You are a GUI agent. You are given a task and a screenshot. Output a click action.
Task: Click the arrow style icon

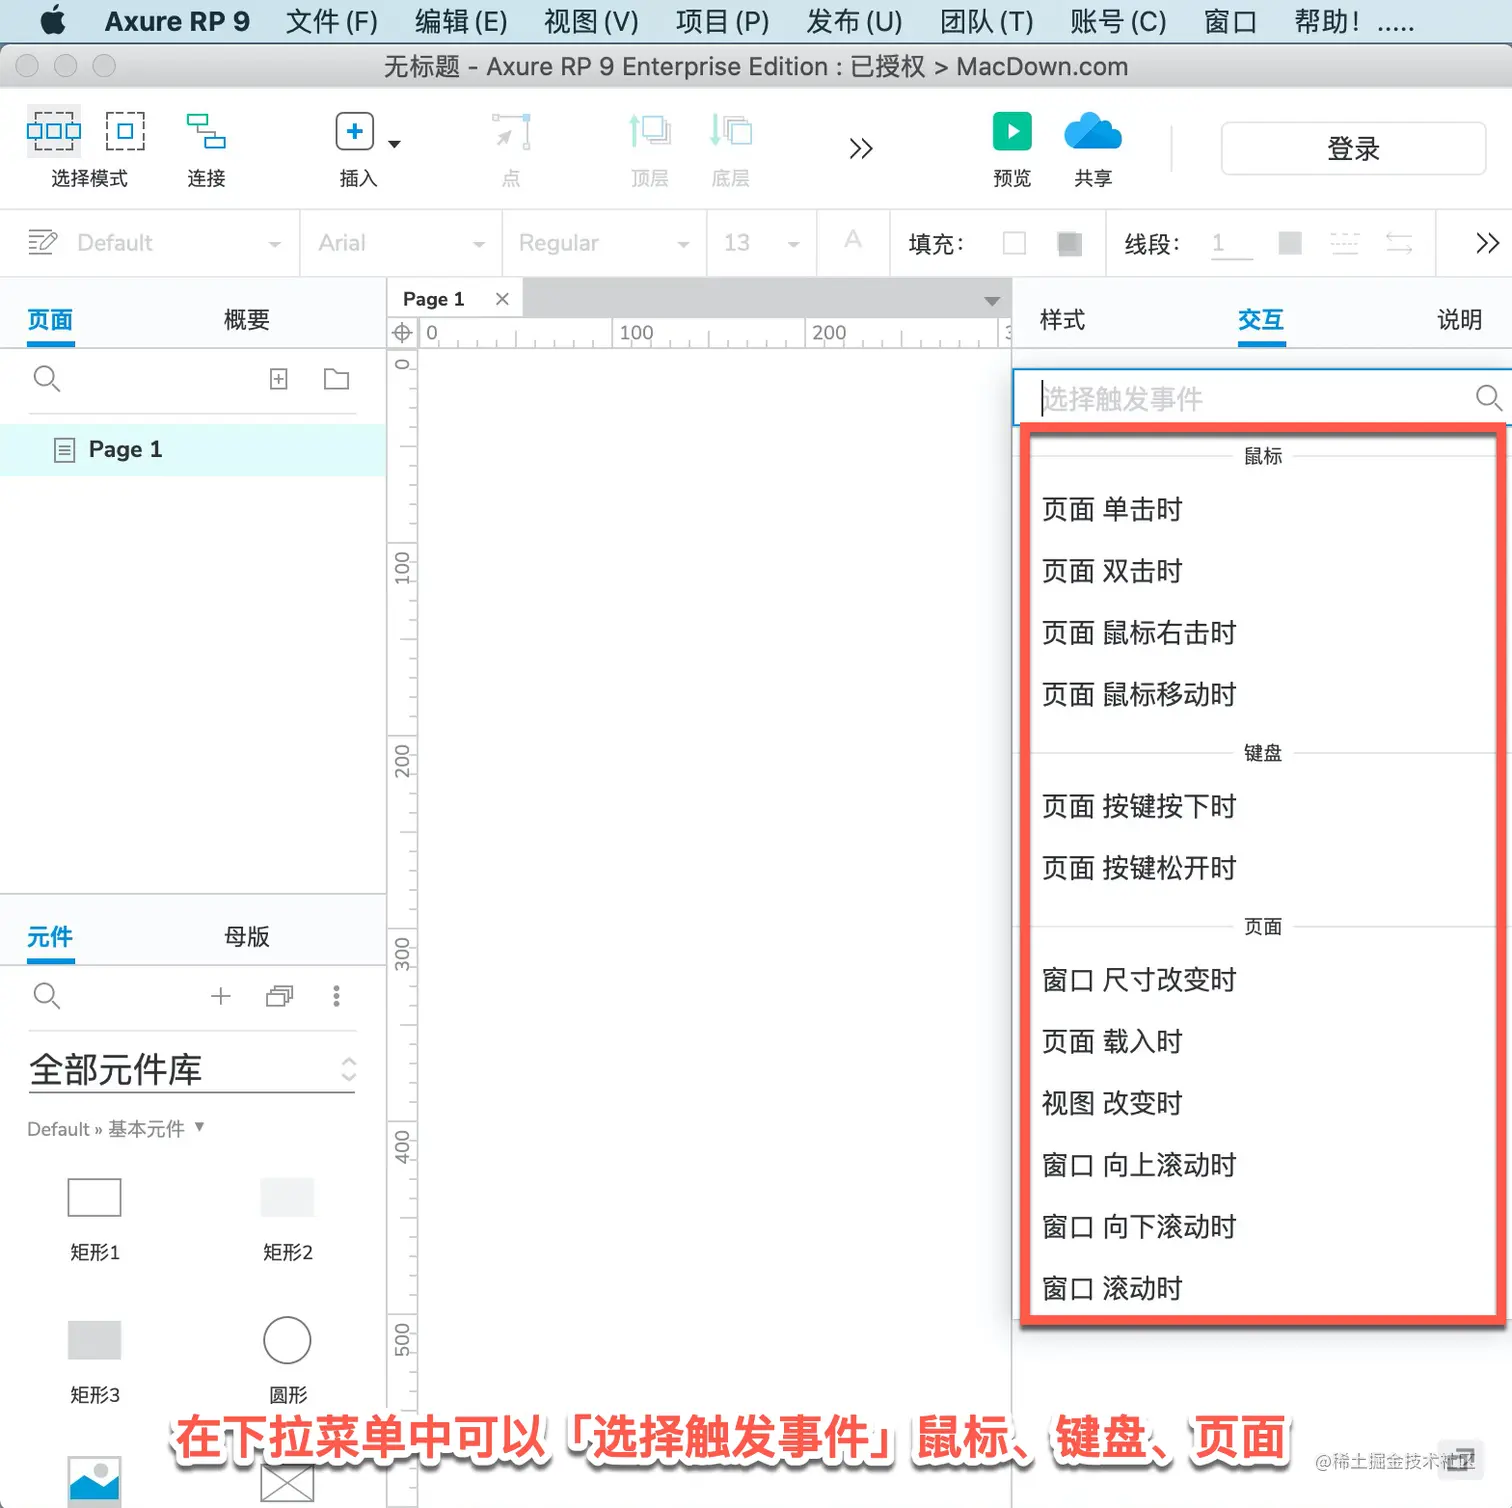tap(1399, 243)
